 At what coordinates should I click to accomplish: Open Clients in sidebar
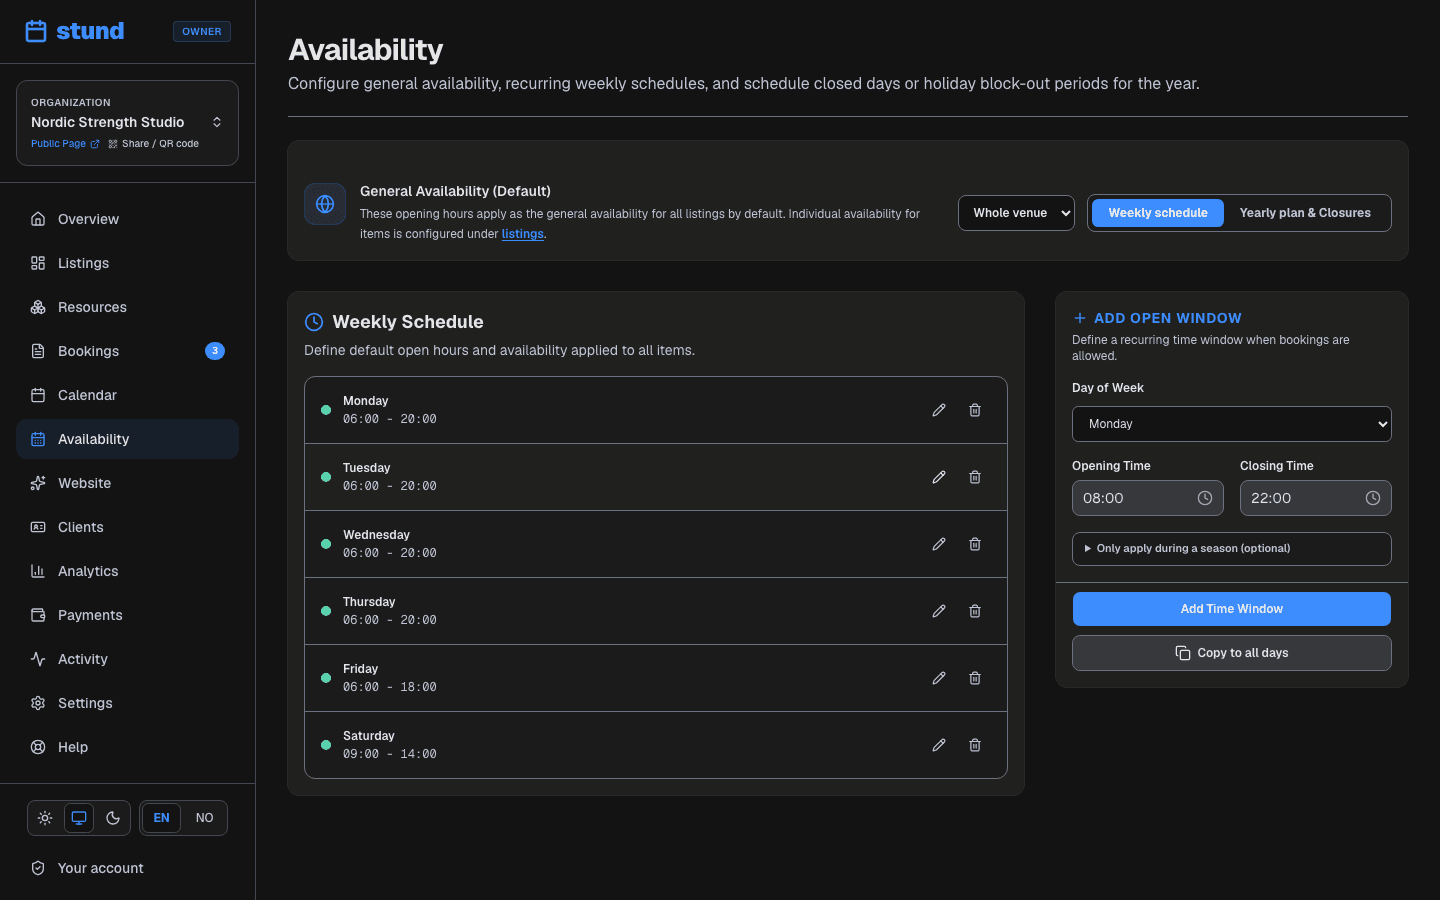[x=127, y=527]
